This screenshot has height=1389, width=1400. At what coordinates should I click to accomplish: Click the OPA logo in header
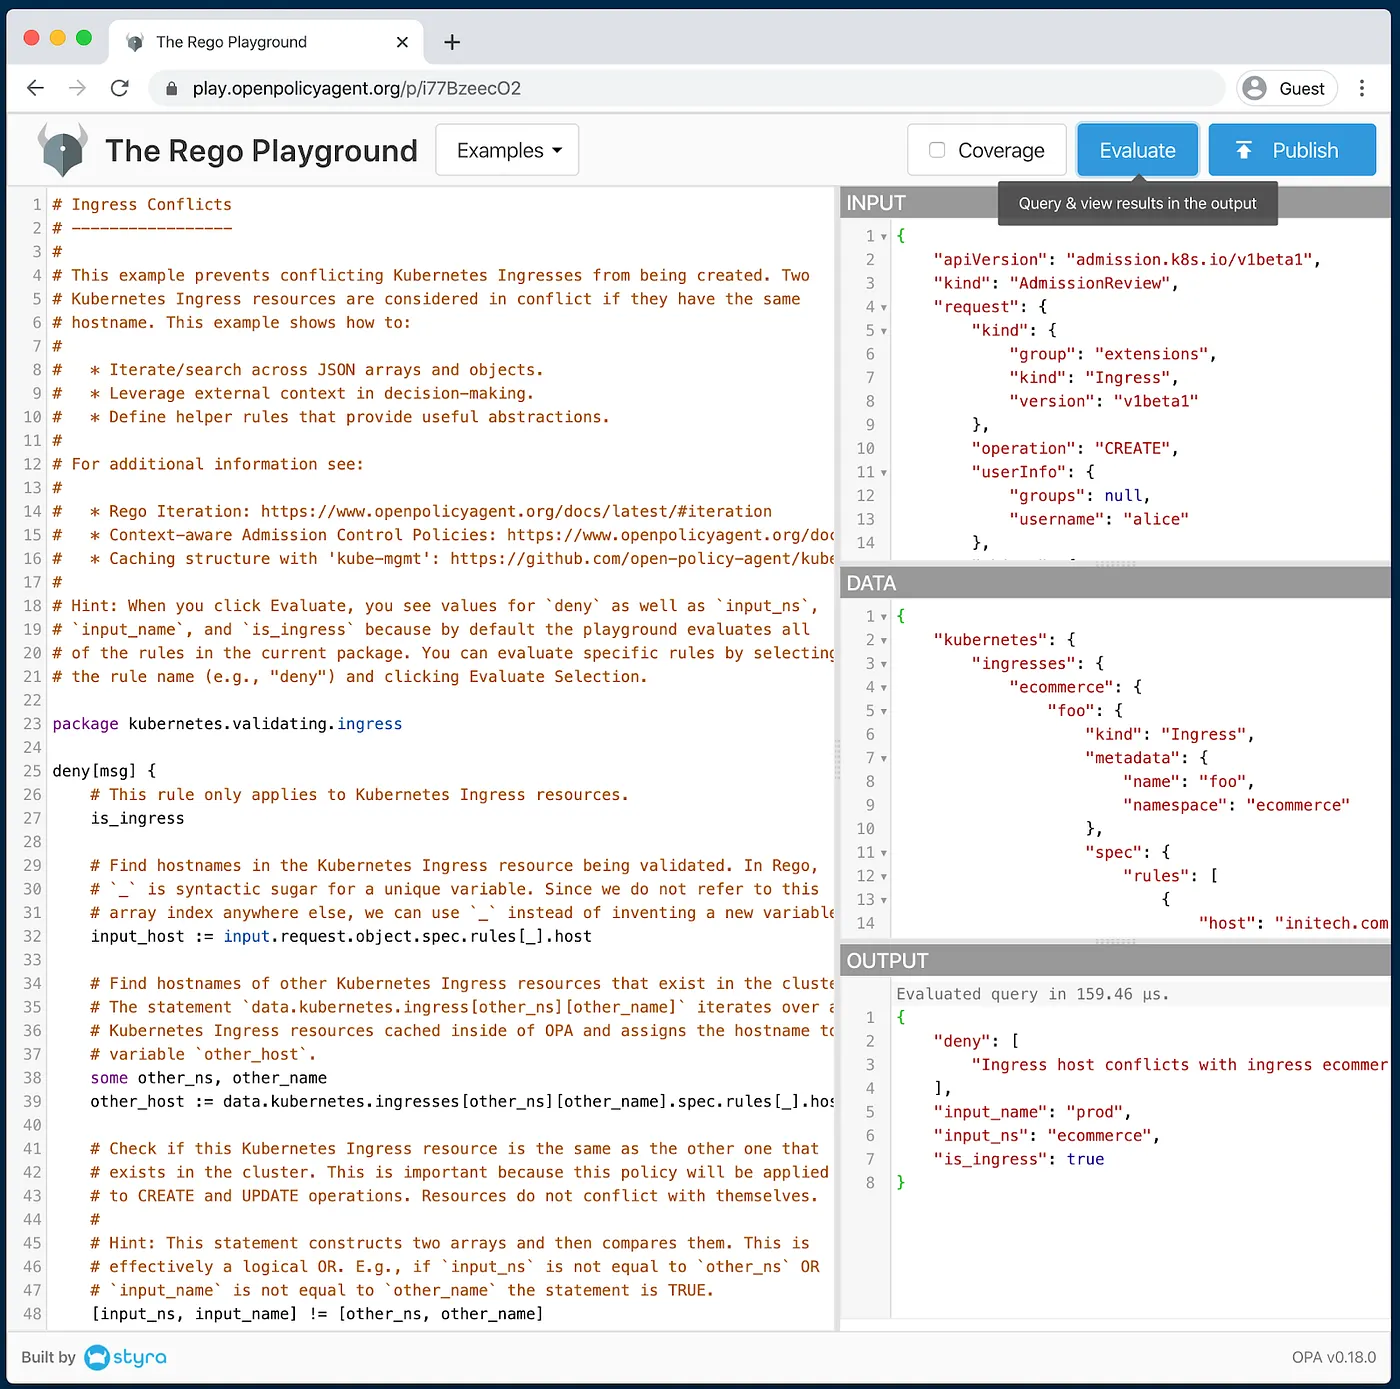pyautogui.click(x=63, y=150)
